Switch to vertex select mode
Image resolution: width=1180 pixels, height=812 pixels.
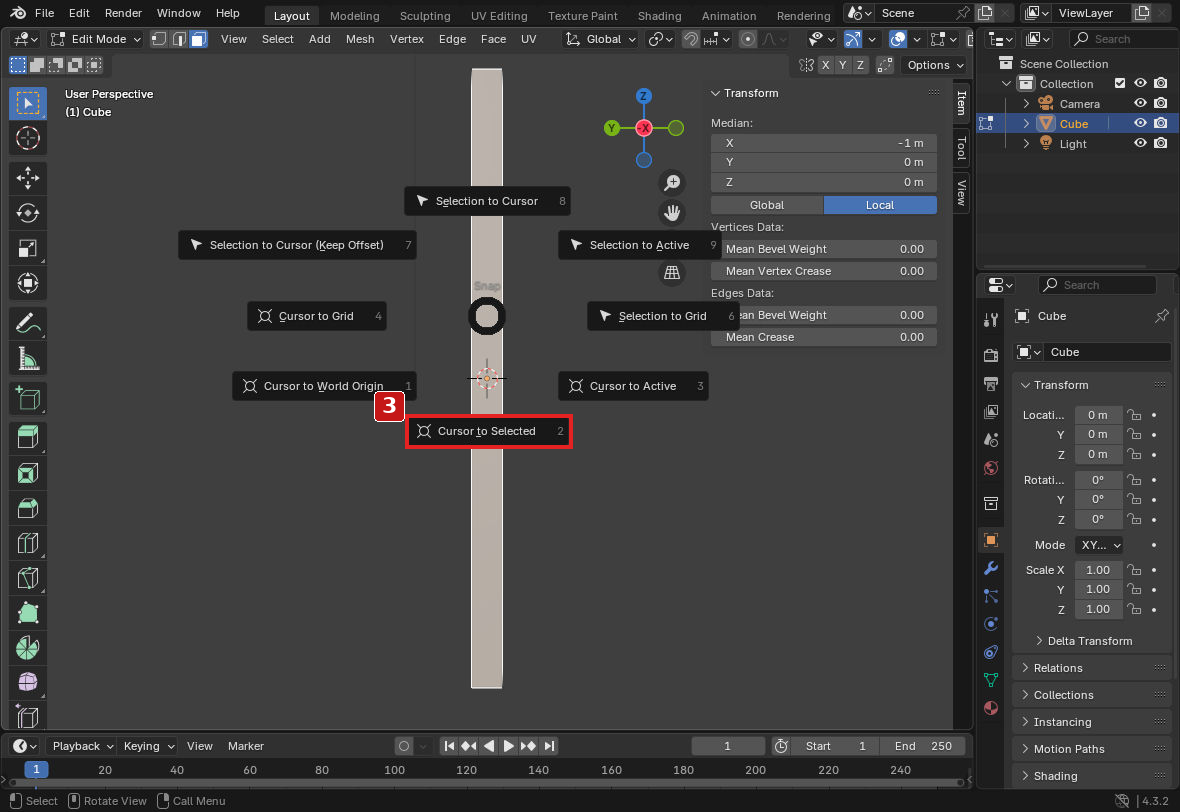[159, 39]
